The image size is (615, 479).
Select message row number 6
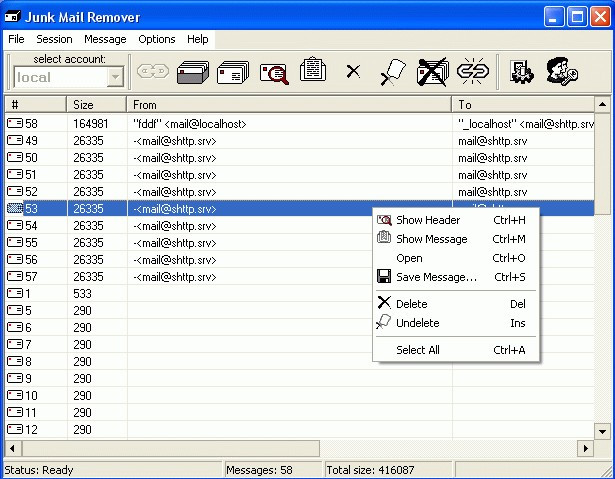(x=300, y=327)
